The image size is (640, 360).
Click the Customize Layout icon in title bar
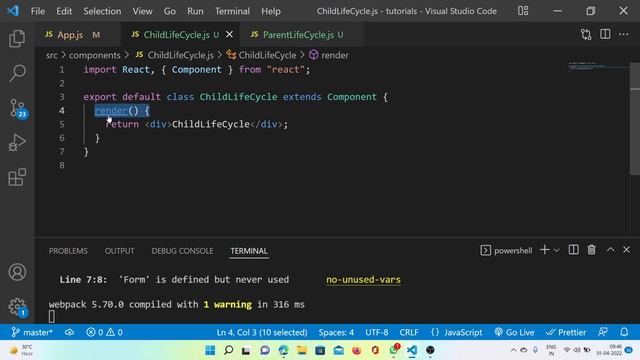click(523, 11)
